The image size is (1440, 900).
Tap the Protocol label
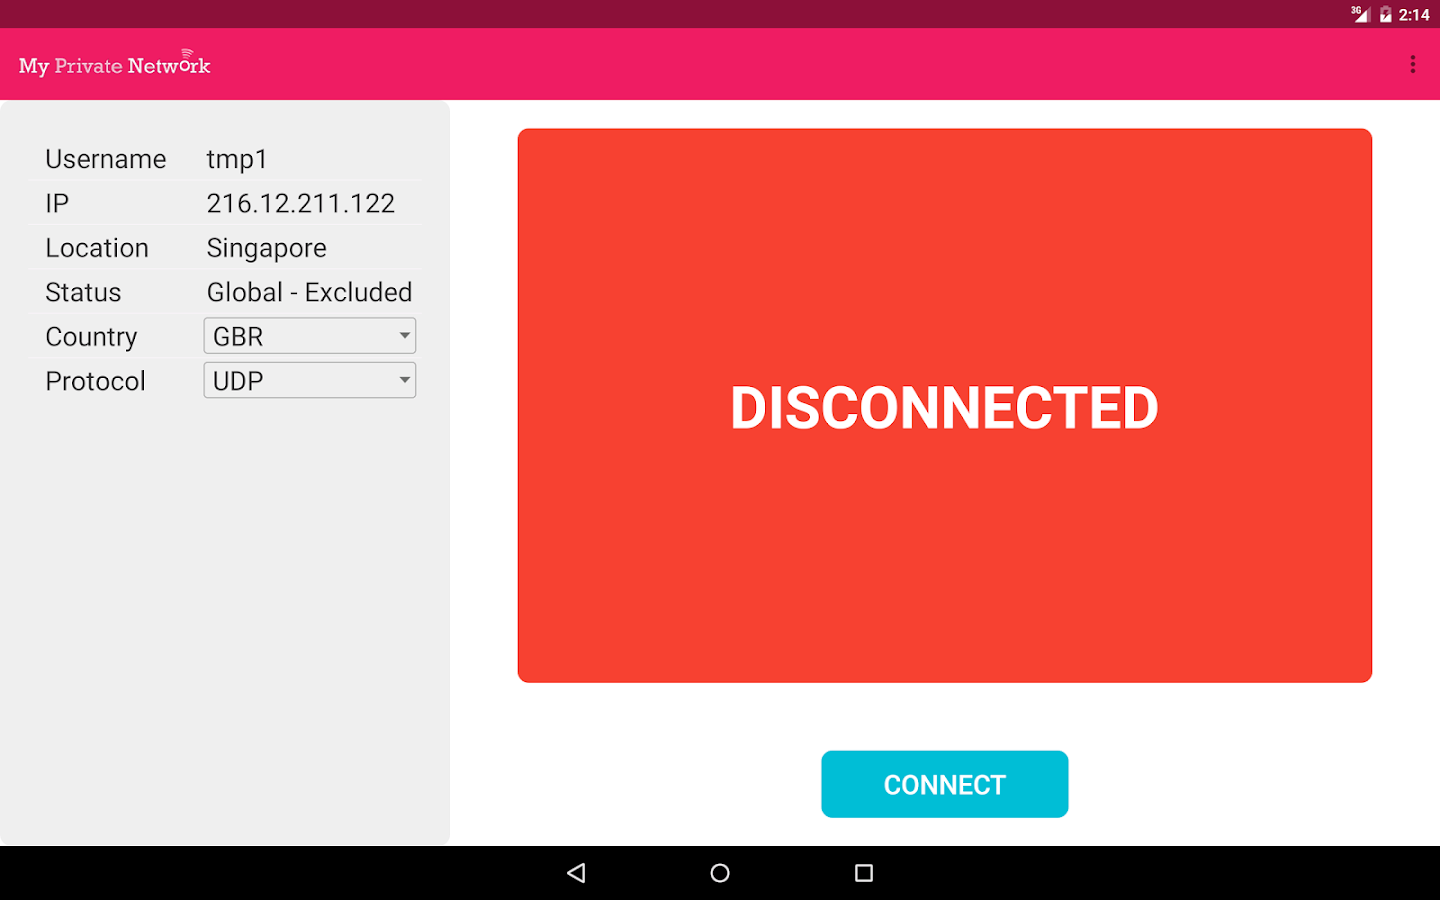(95, 381)
